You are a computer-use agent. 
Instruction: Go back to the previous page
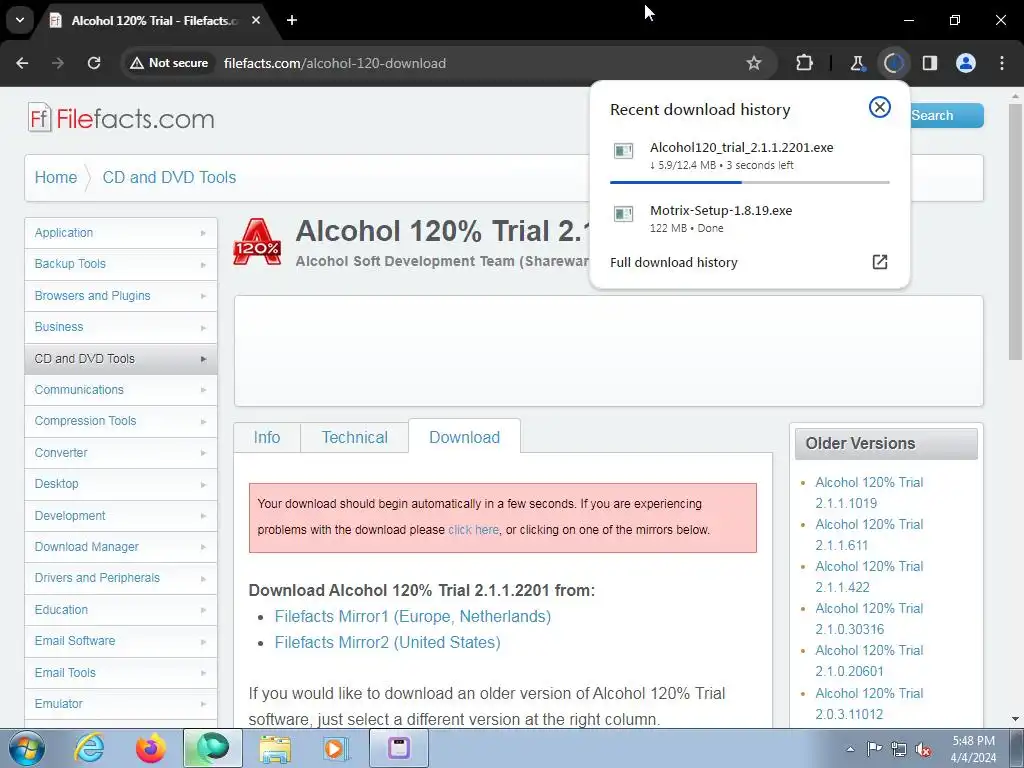pos(22,63)
